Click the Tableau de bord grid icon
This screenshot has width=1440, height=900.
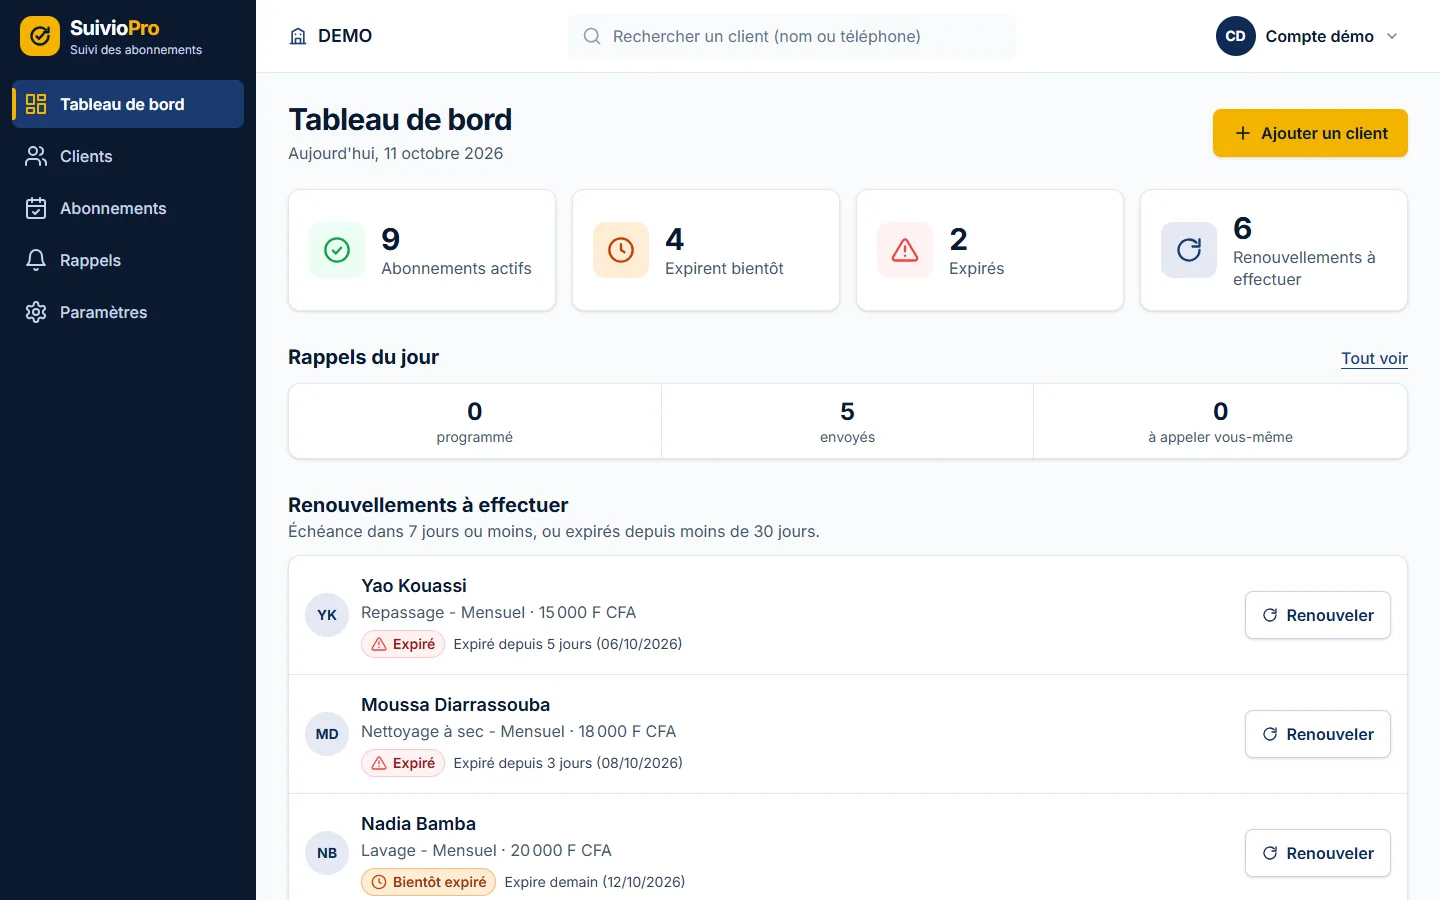36,104
